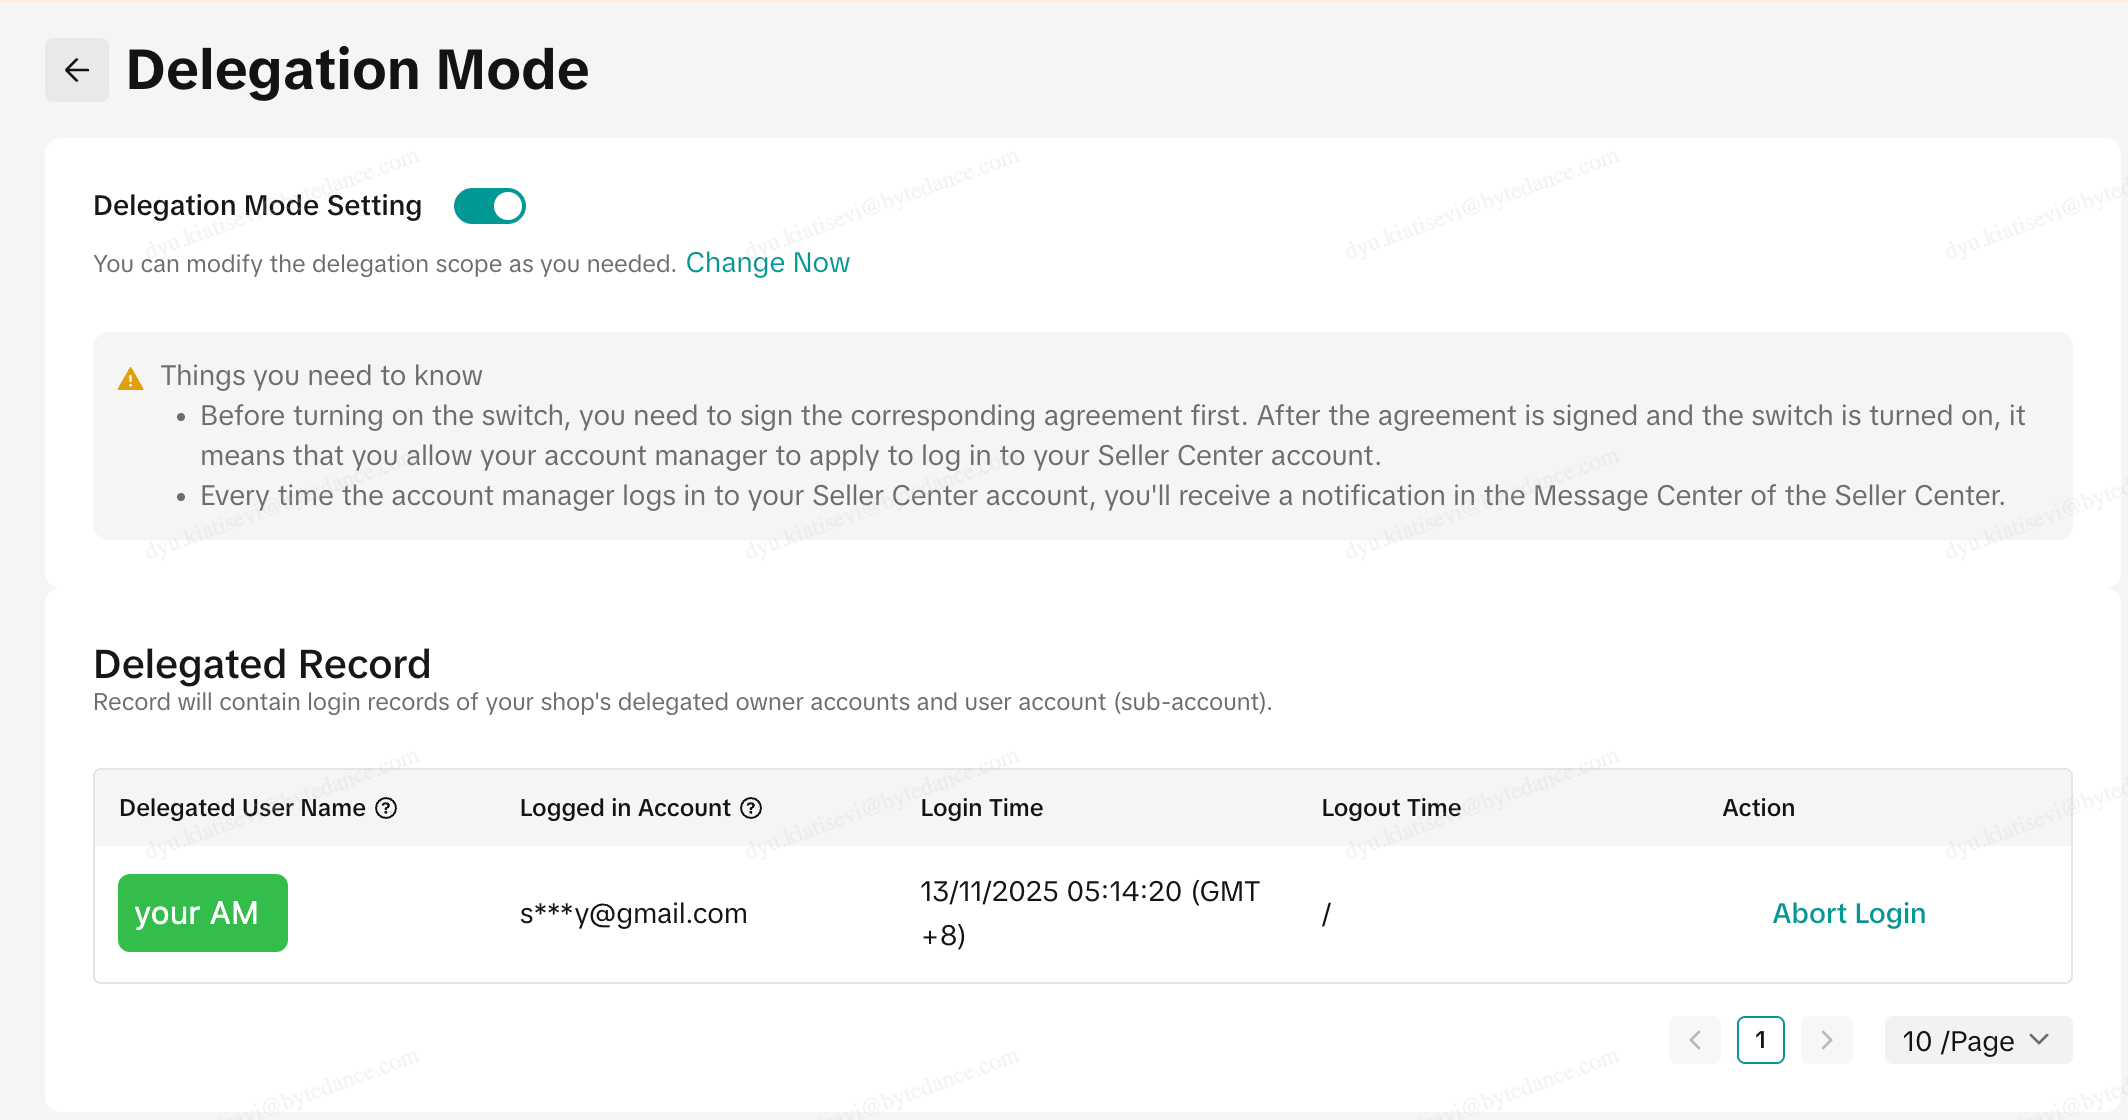Image resolution: width=2128 pixels, height=1120 pixels.
Task: Select page number 1 in pagination
Action: pyautogui.click(x=1761, y=1040)
